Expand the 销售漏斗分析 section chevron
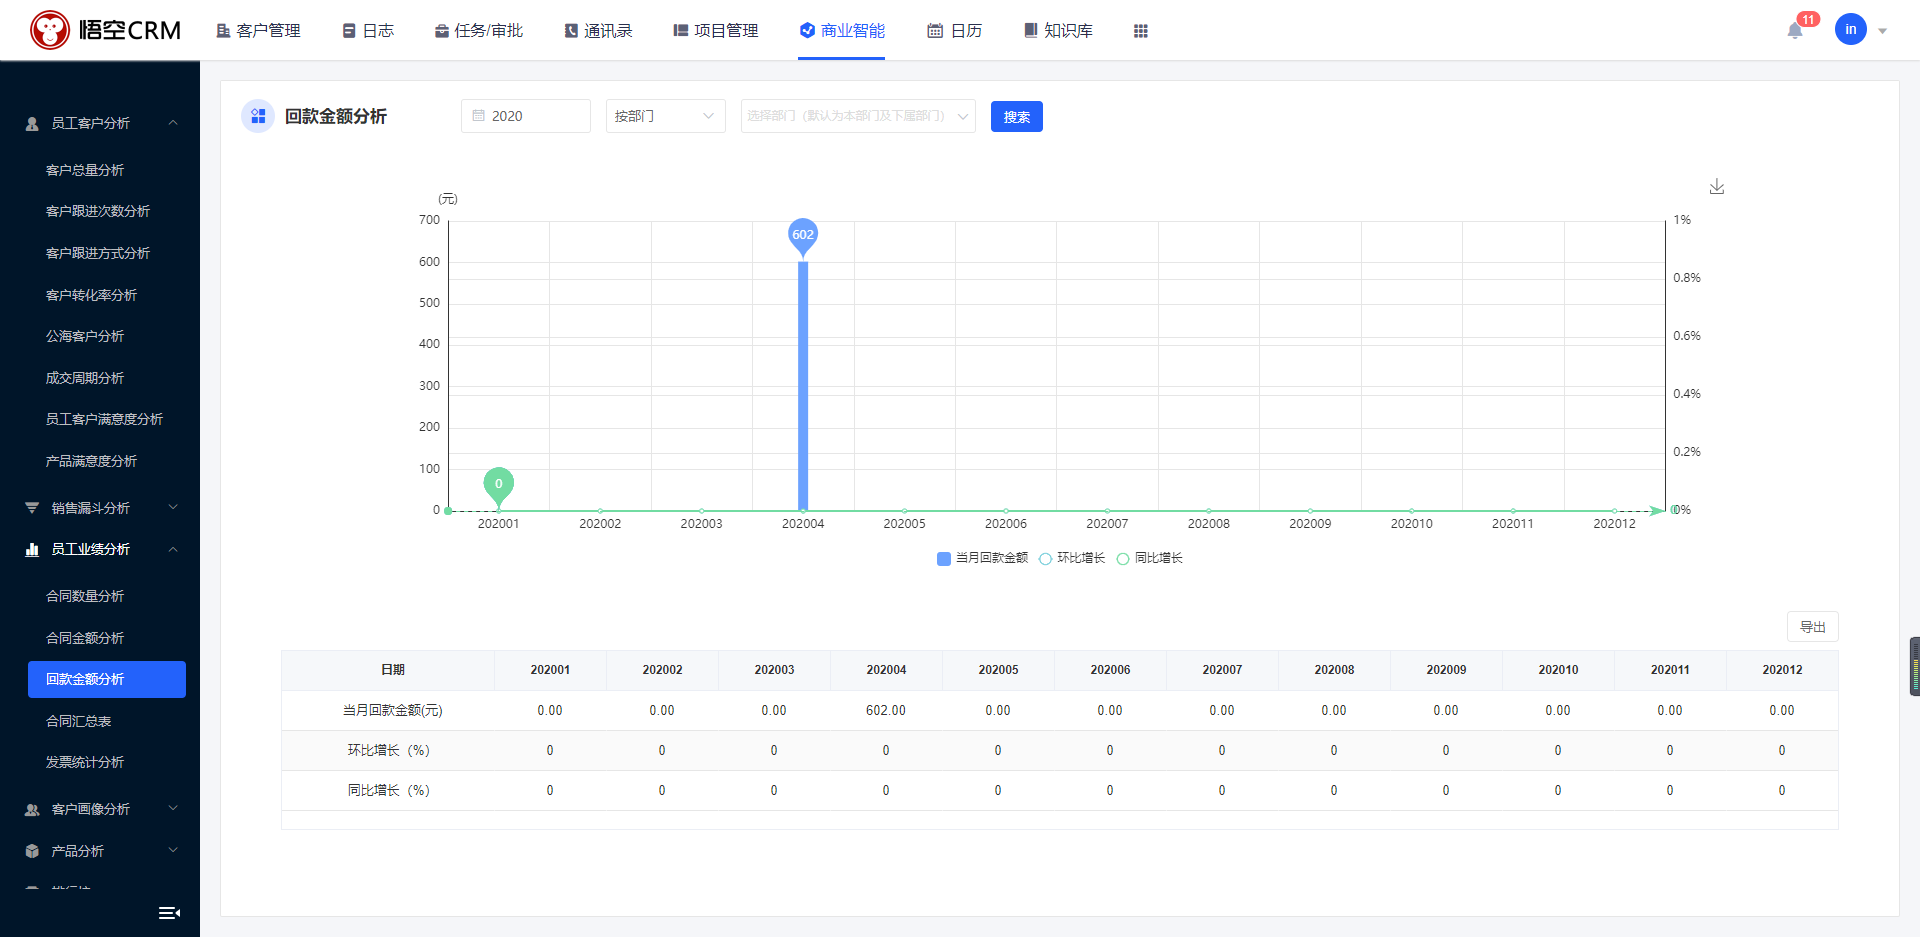 [x=173, y=507]
